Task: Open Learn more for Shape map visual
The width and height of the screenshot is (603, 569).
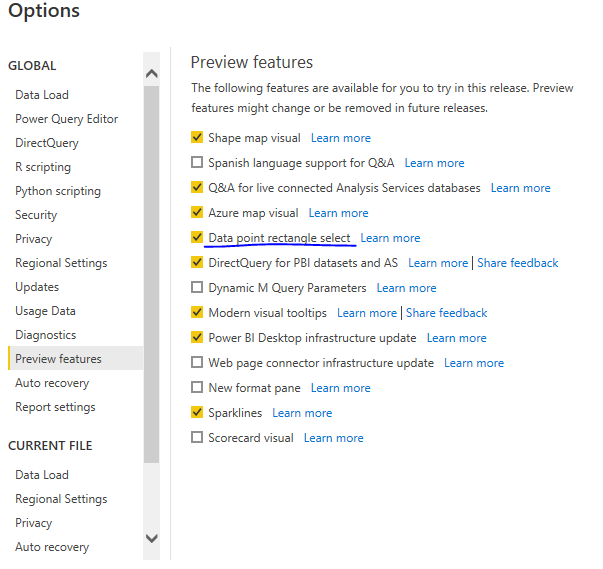Action: (341, 138)
